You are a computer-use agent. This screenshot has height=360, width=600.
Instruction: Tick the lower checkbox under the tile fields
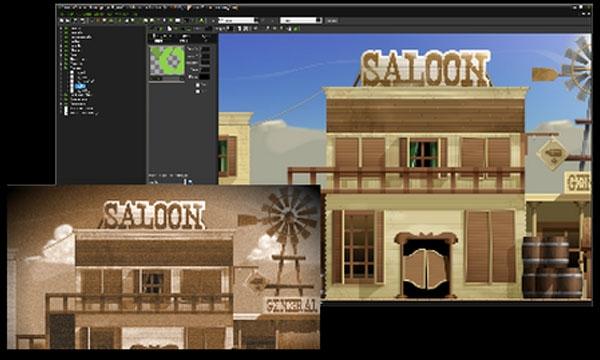pyautogui.click(x=198, y=91)
